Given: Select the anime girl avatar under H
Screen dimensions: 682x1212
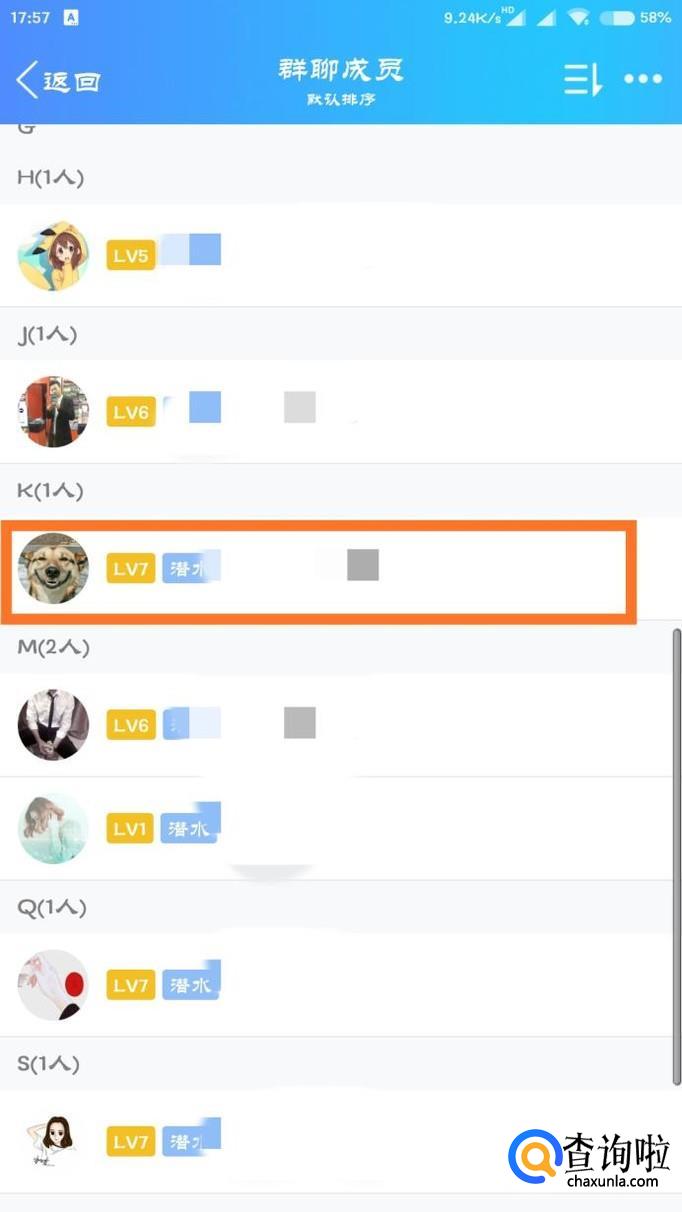Looking at the screenshot, I should 53,256.
